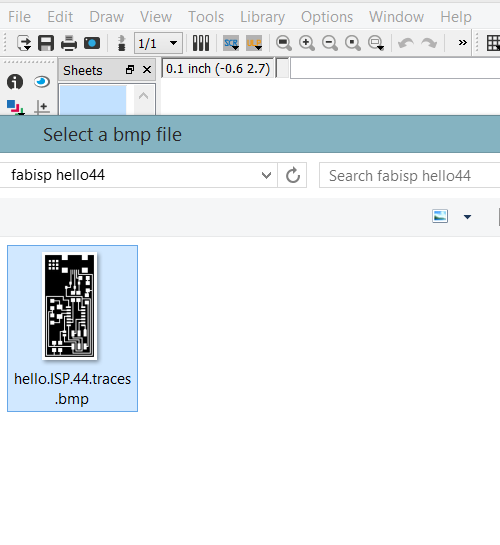Select the Mark origin tool icon
Screen dimensions: 500x545
click(42, 107)
